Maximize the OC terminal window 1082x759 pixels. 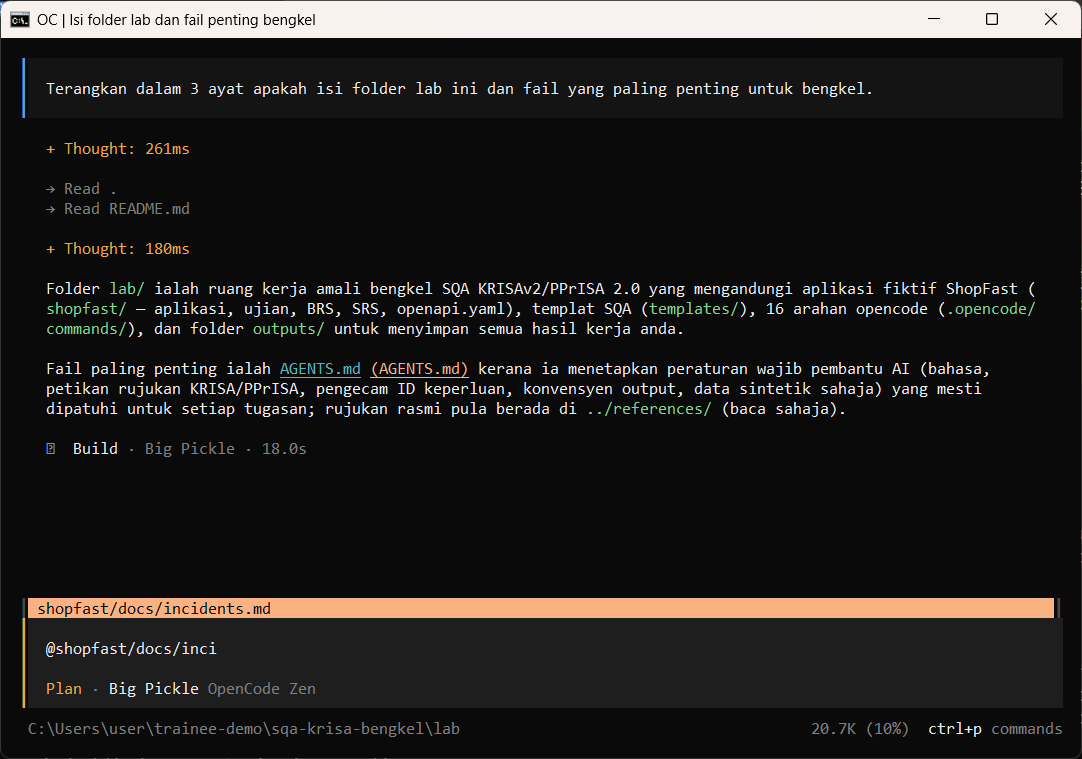(x=992, y=19)
